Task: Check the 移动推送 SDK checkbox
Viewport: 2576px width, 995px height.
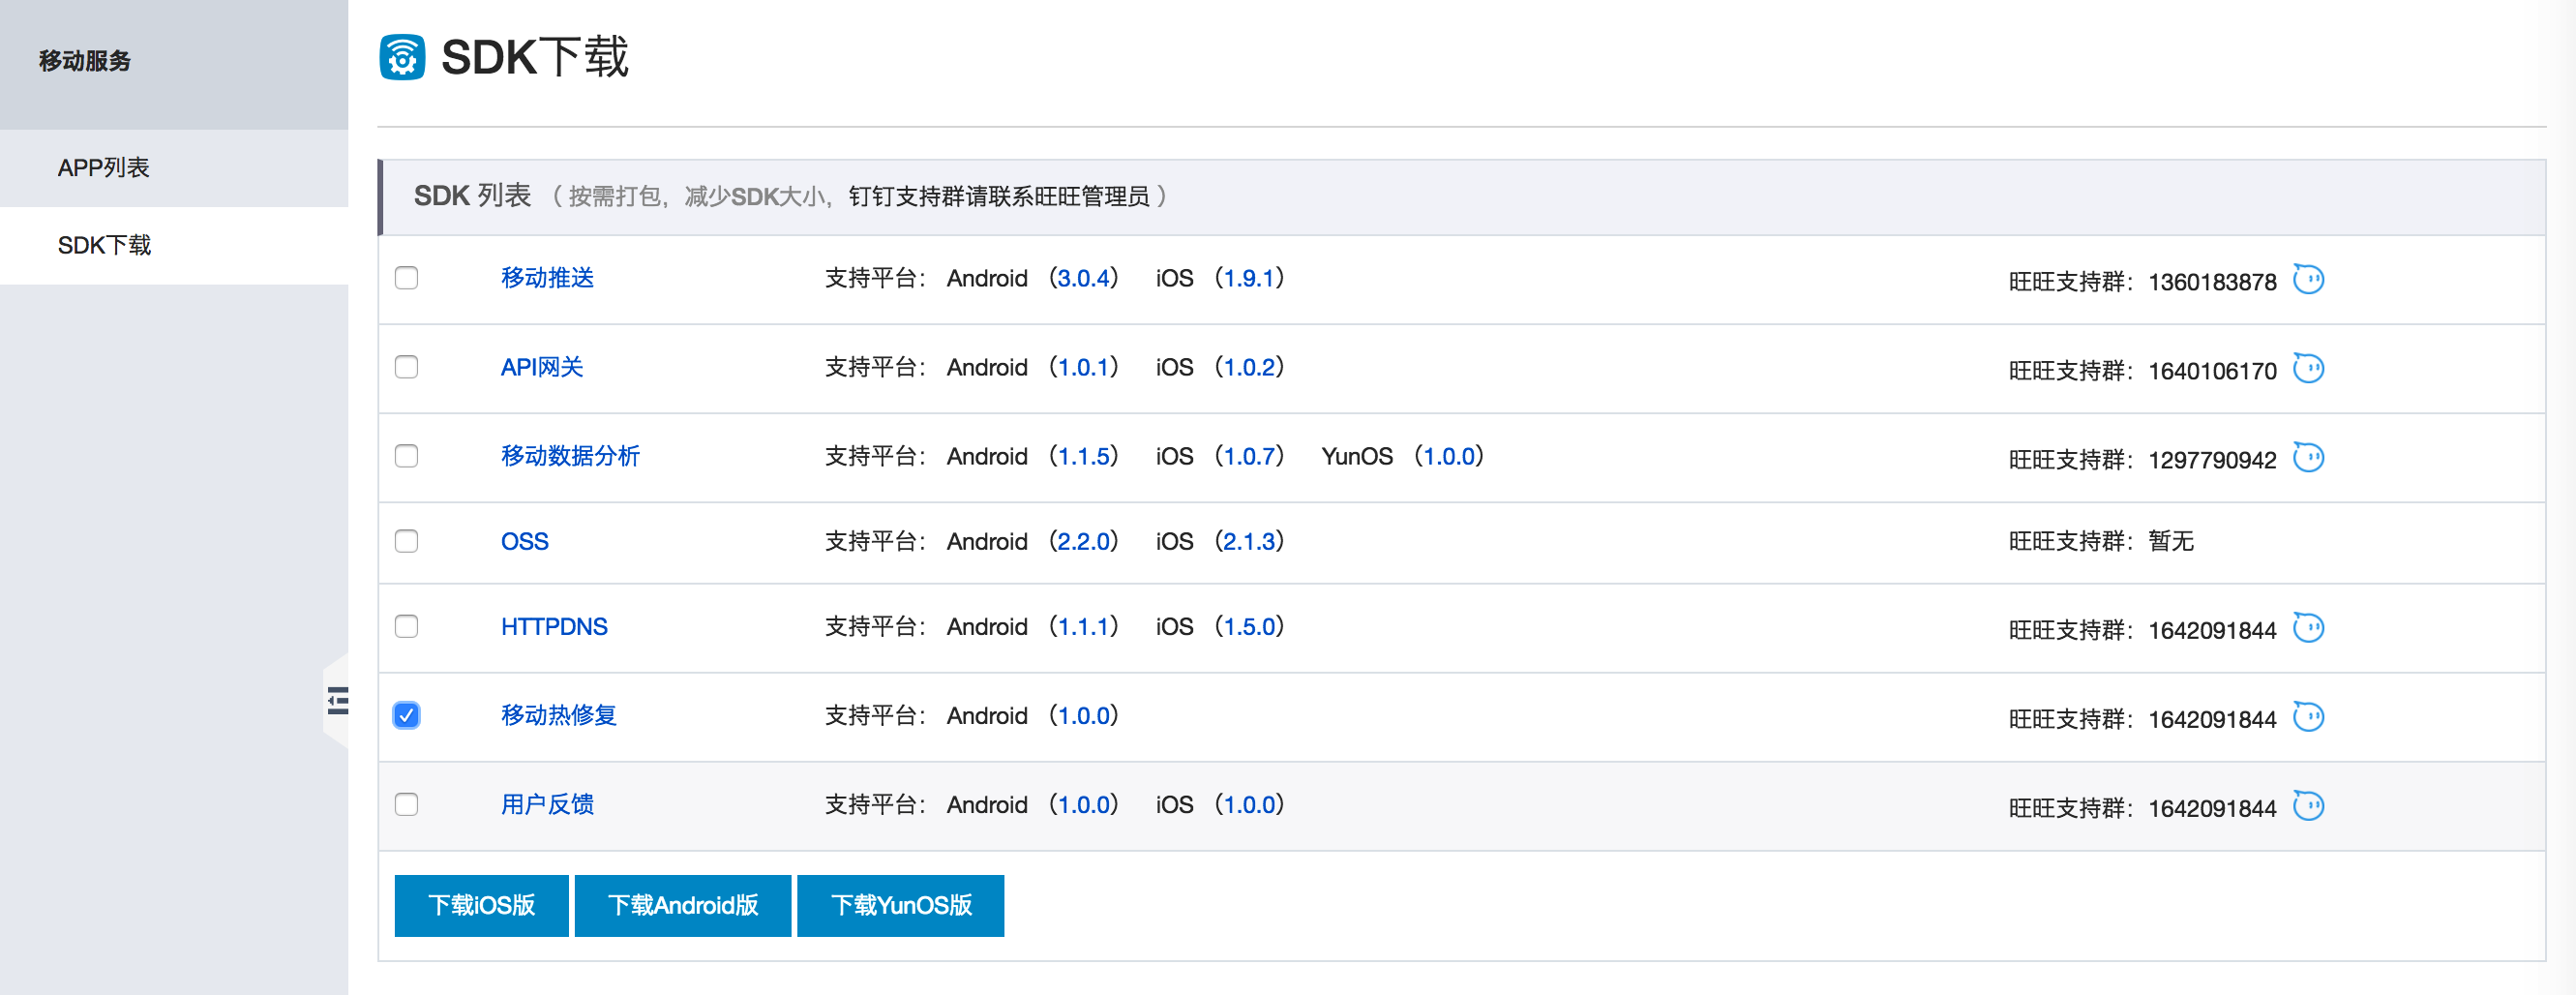Action: (x=406, y=278)
